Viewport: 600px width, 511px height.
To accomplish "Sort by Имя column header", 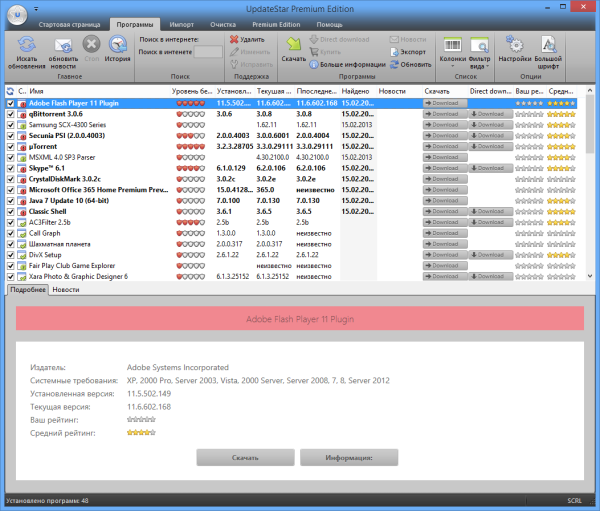I will coord(99,91).
